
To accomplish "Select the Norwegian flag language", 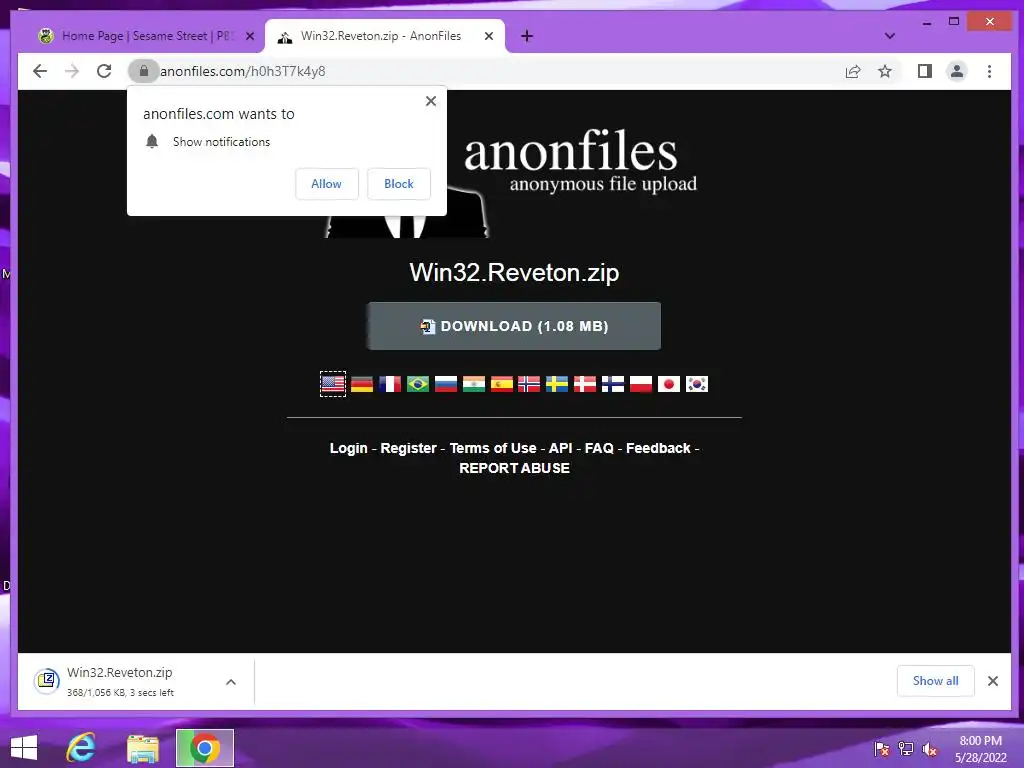I will pyautogui.click(x=529, y=384).
